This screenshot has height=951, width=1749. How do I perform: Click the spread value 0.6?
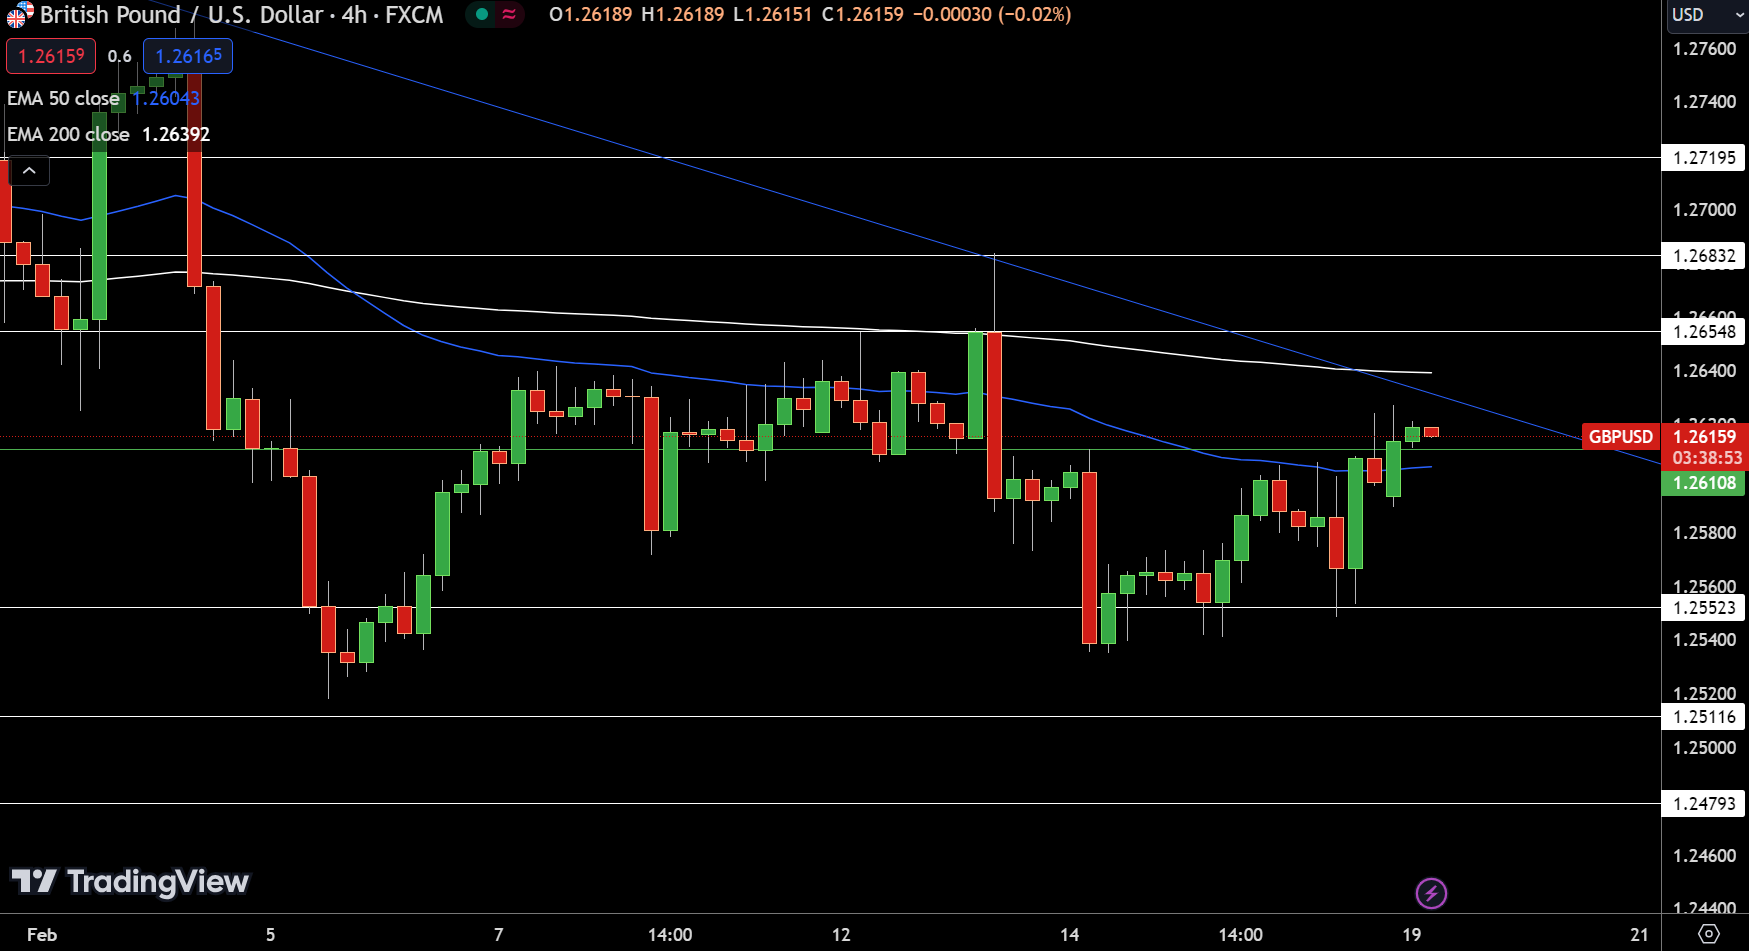pos(120,56)
